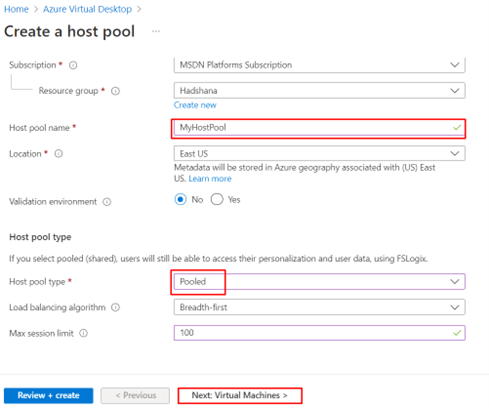Click Next: Virtual Machines button
Viewport: 489px width, 408px height.
click(240, 396)
